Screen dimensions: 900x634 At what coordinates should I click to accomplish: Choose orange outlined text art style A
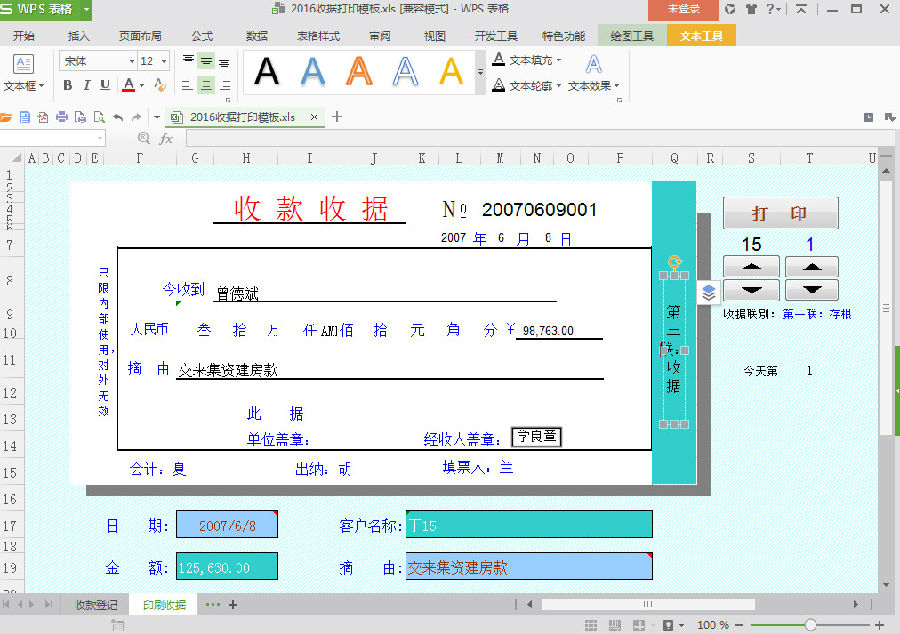click(x=359, y=72)
